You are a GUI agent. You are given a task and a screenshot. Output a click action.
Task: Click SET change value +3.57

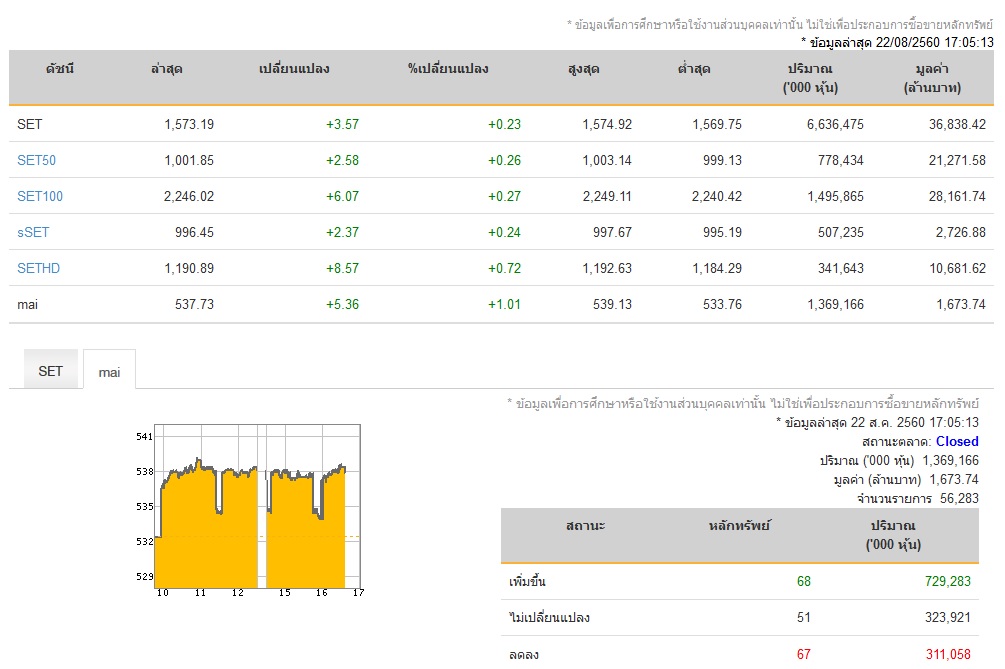pos(342,124)
